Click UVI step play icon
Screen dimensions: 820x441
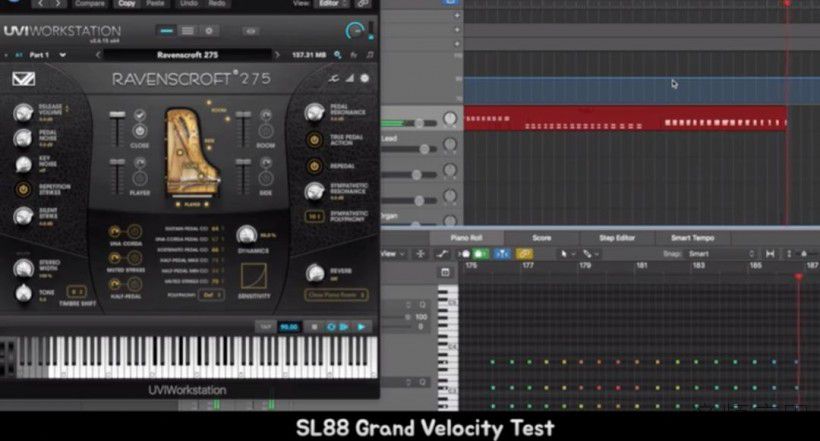tap(344, 327)
